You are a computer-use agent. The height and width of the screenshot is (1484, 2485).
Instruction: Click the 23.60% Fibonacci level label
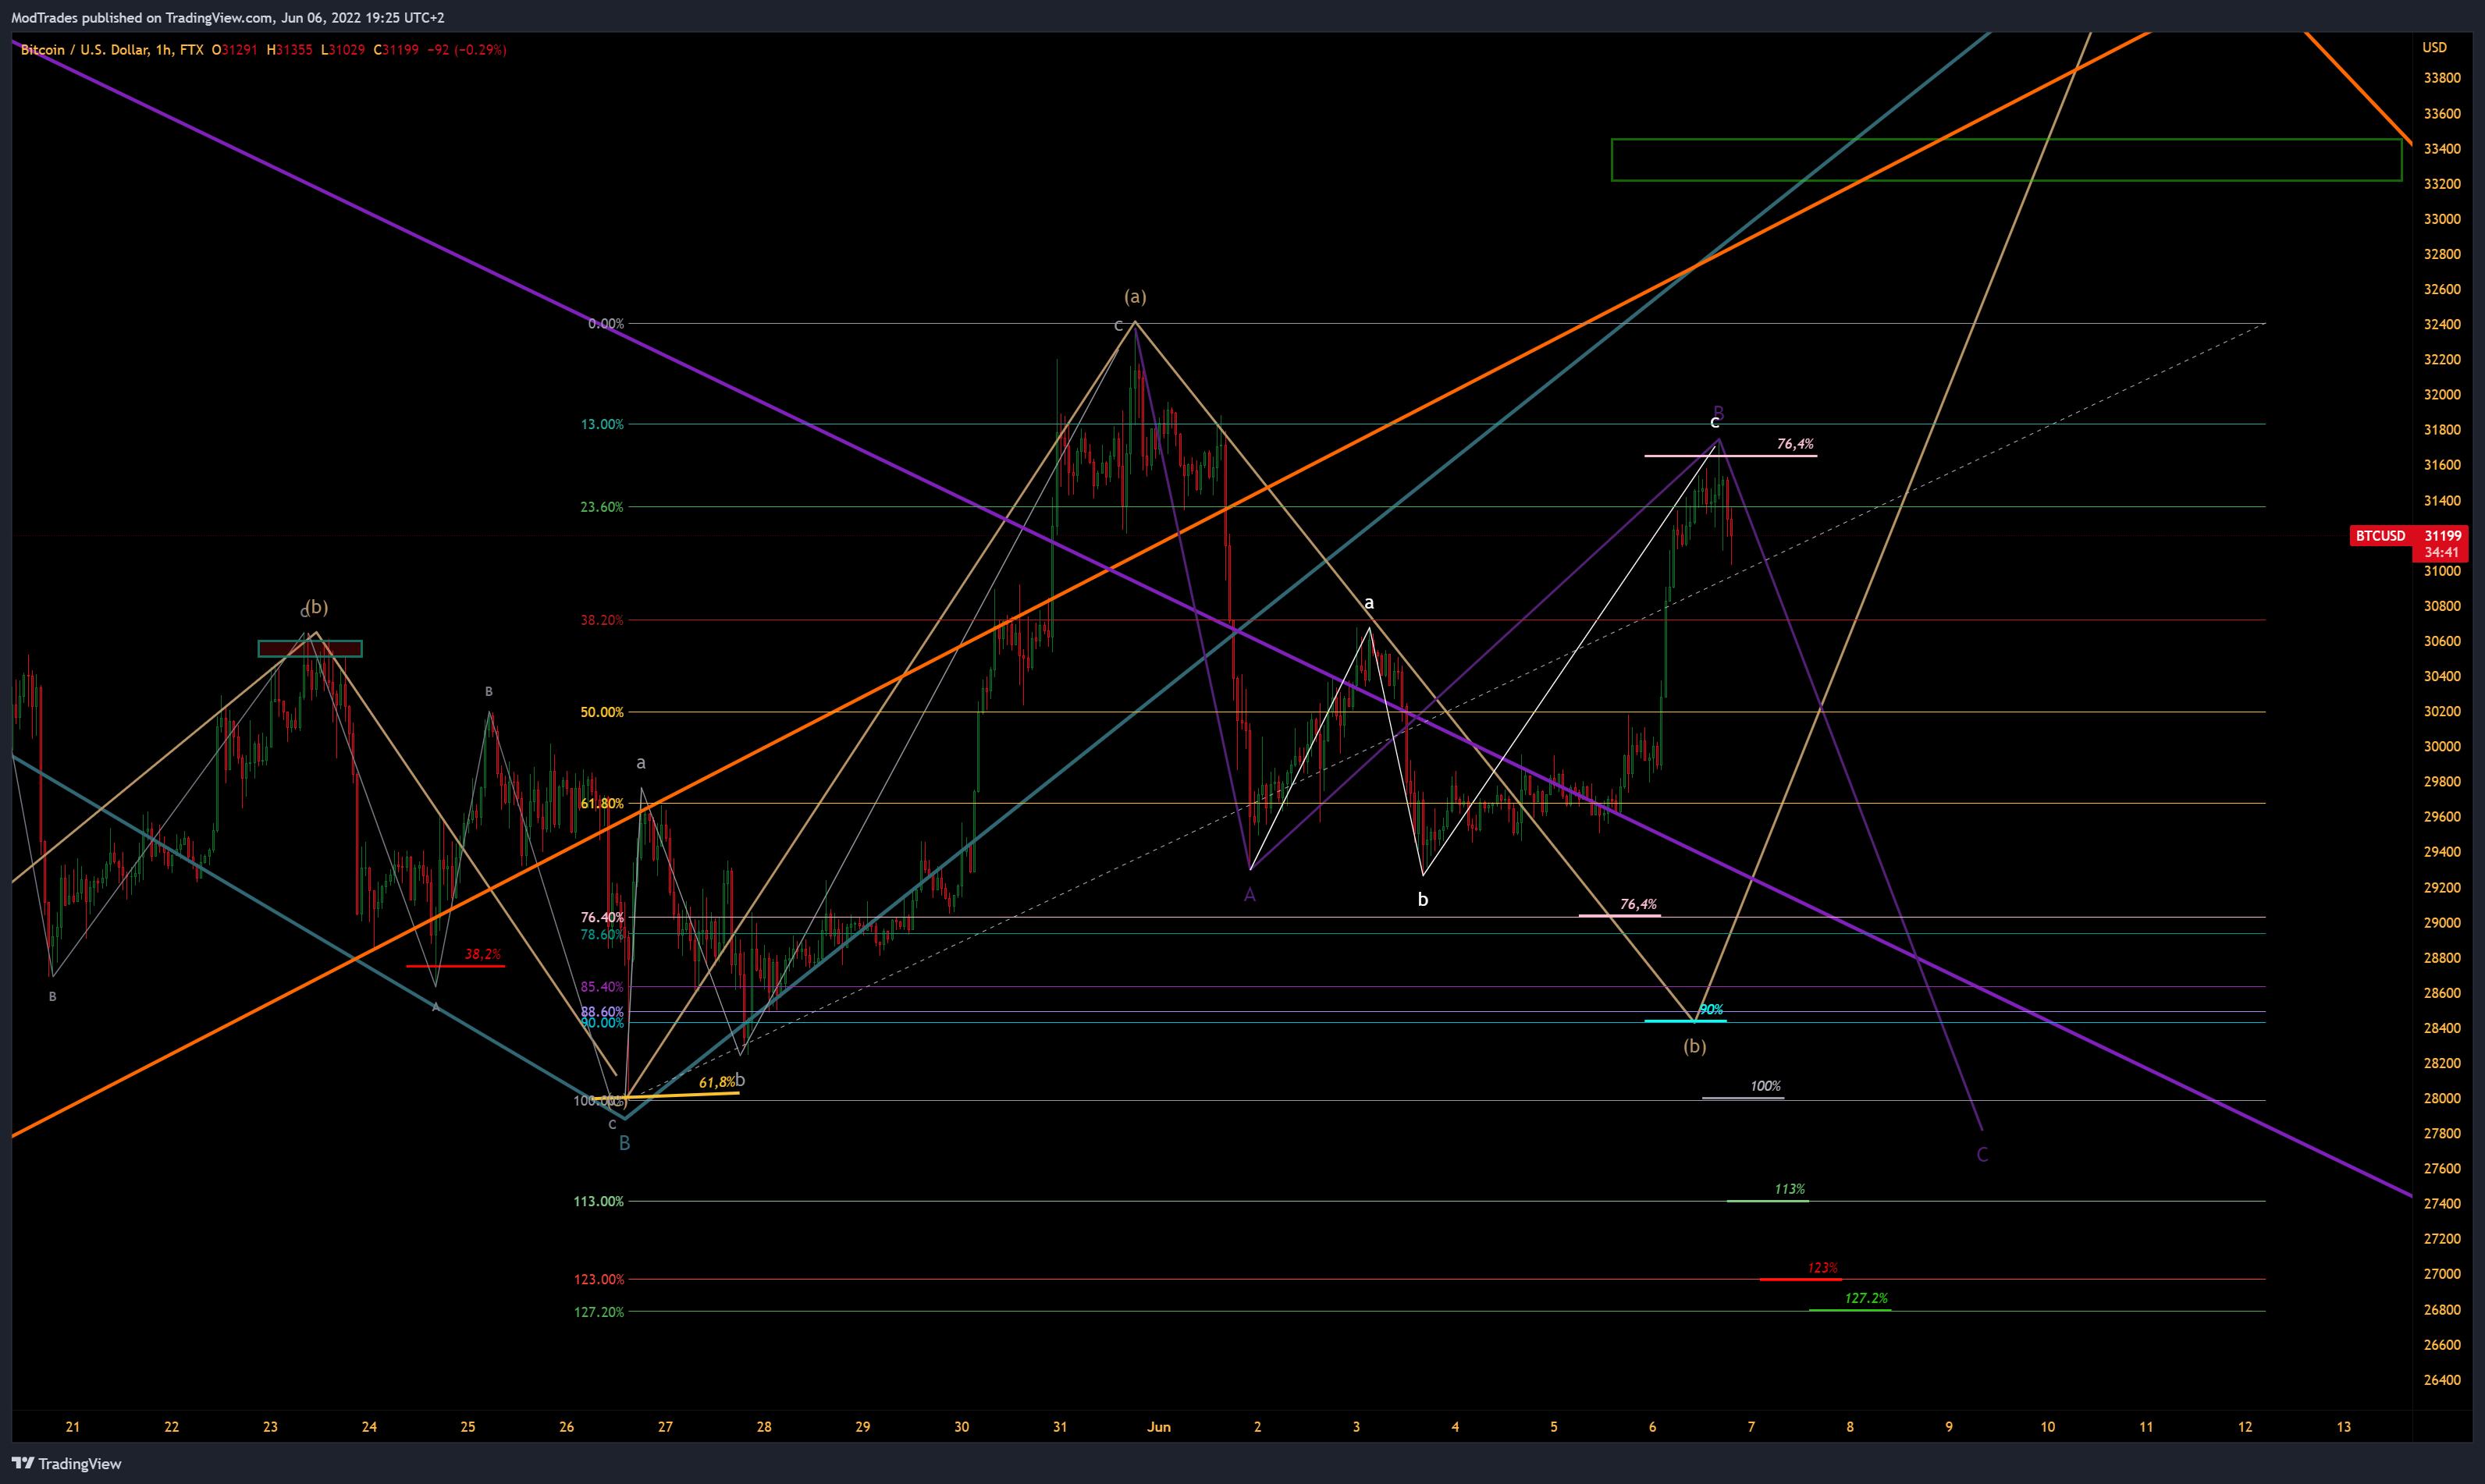tap(602, 507)
